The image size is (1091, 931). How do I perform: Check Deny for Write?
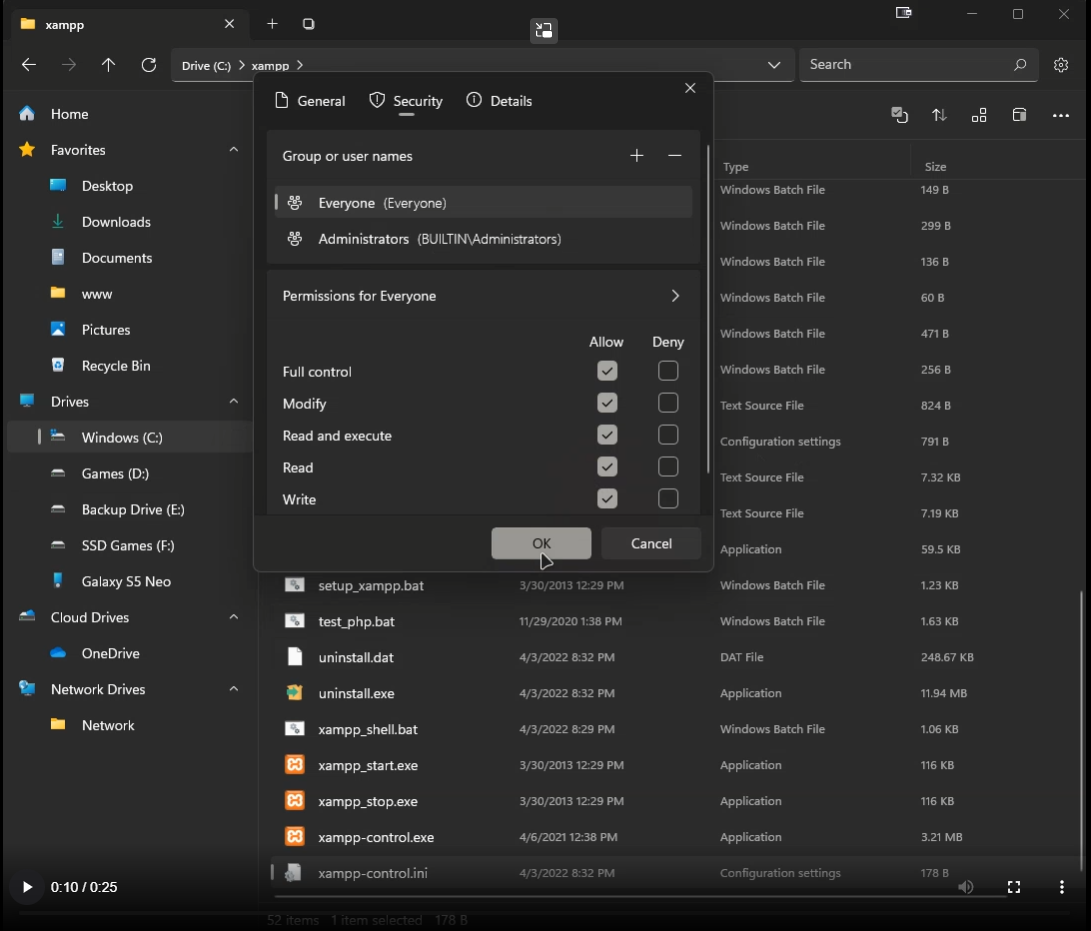[x=668, y=499]
